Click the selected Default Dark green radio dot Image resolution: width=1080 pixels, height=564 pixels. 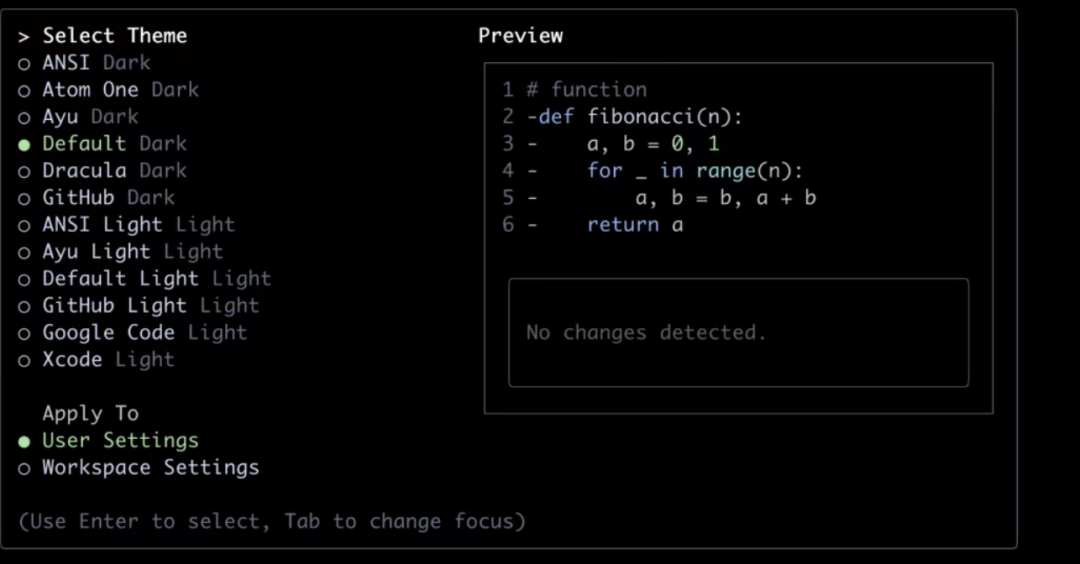24,145
